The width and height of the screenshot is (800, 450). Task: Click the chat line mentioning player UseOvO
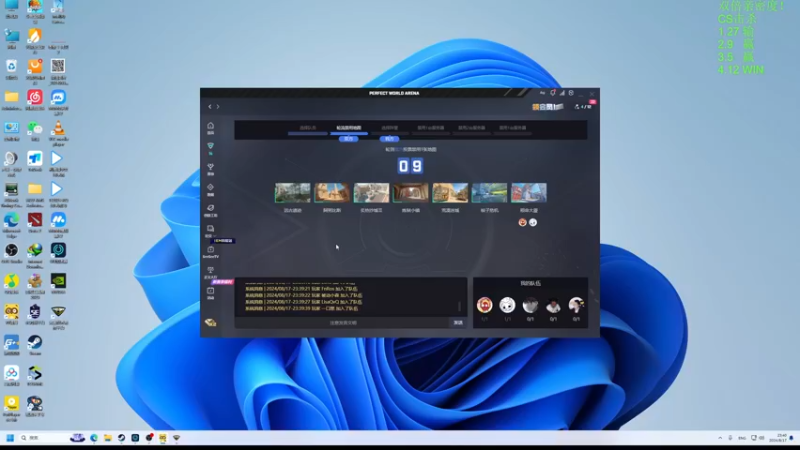[304, 302]
